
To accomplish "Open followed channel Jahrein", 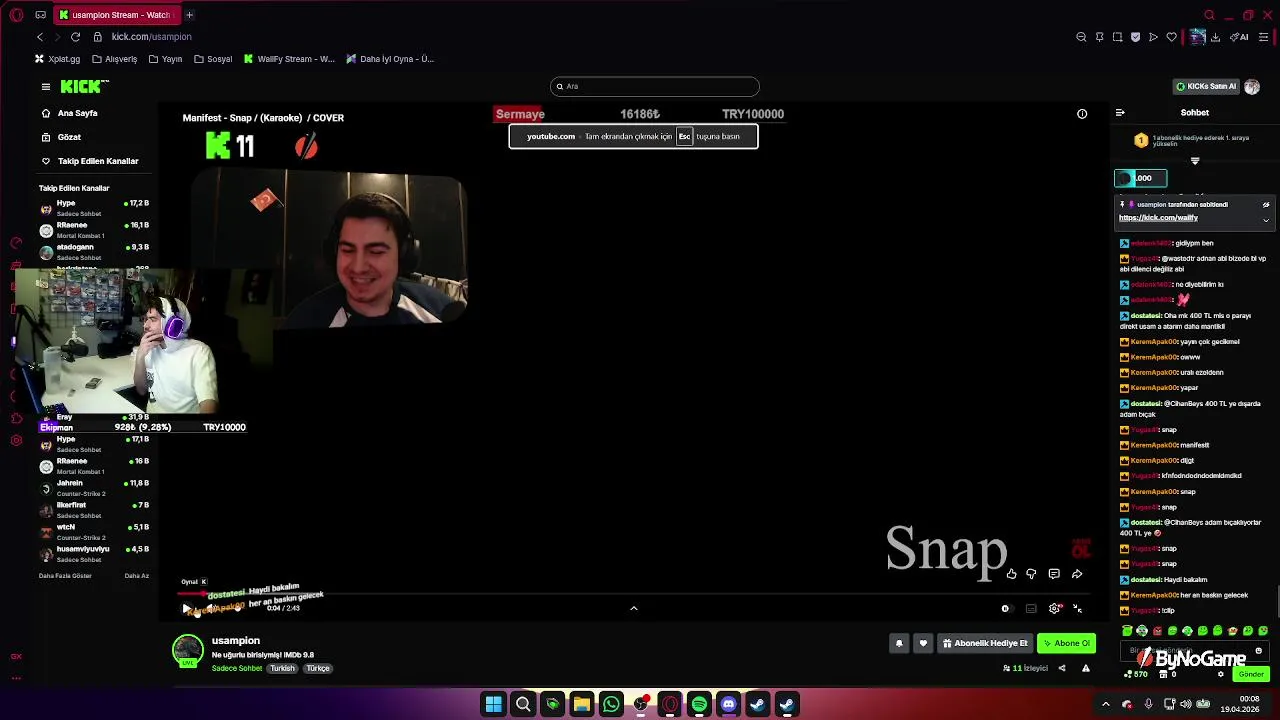I will pos(95,488).
